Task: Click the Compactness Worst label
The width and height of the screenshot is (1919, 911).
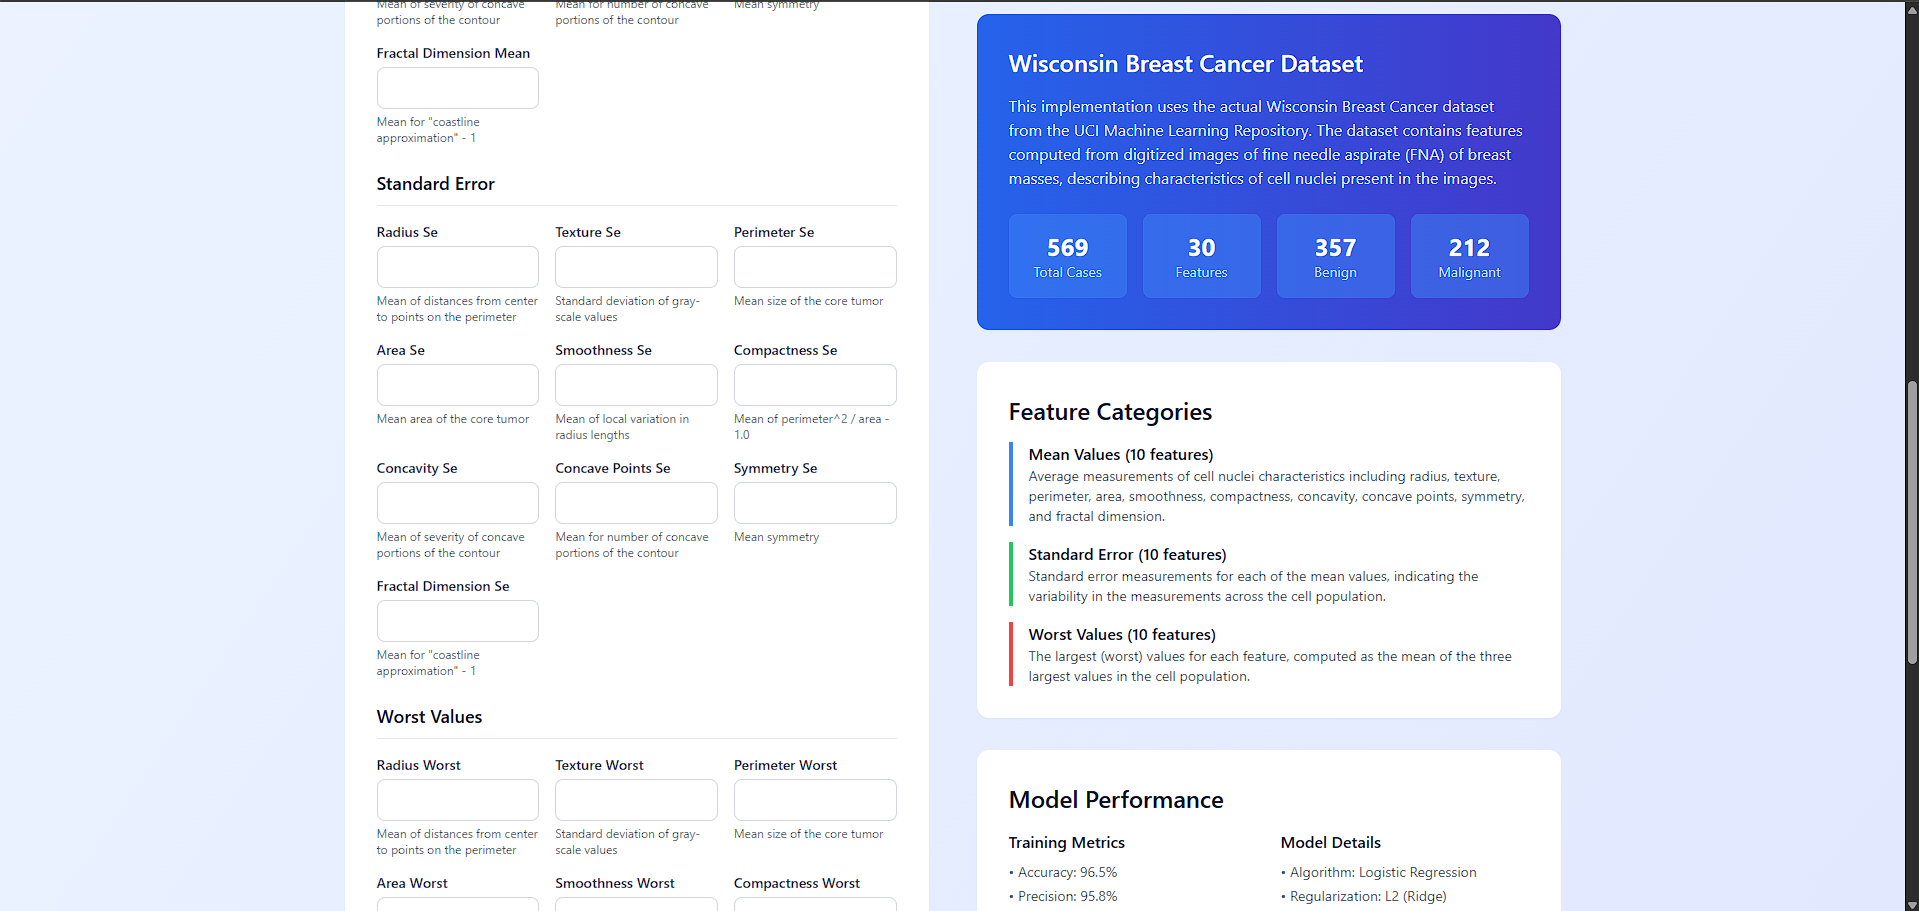Action: coord(797,883)
